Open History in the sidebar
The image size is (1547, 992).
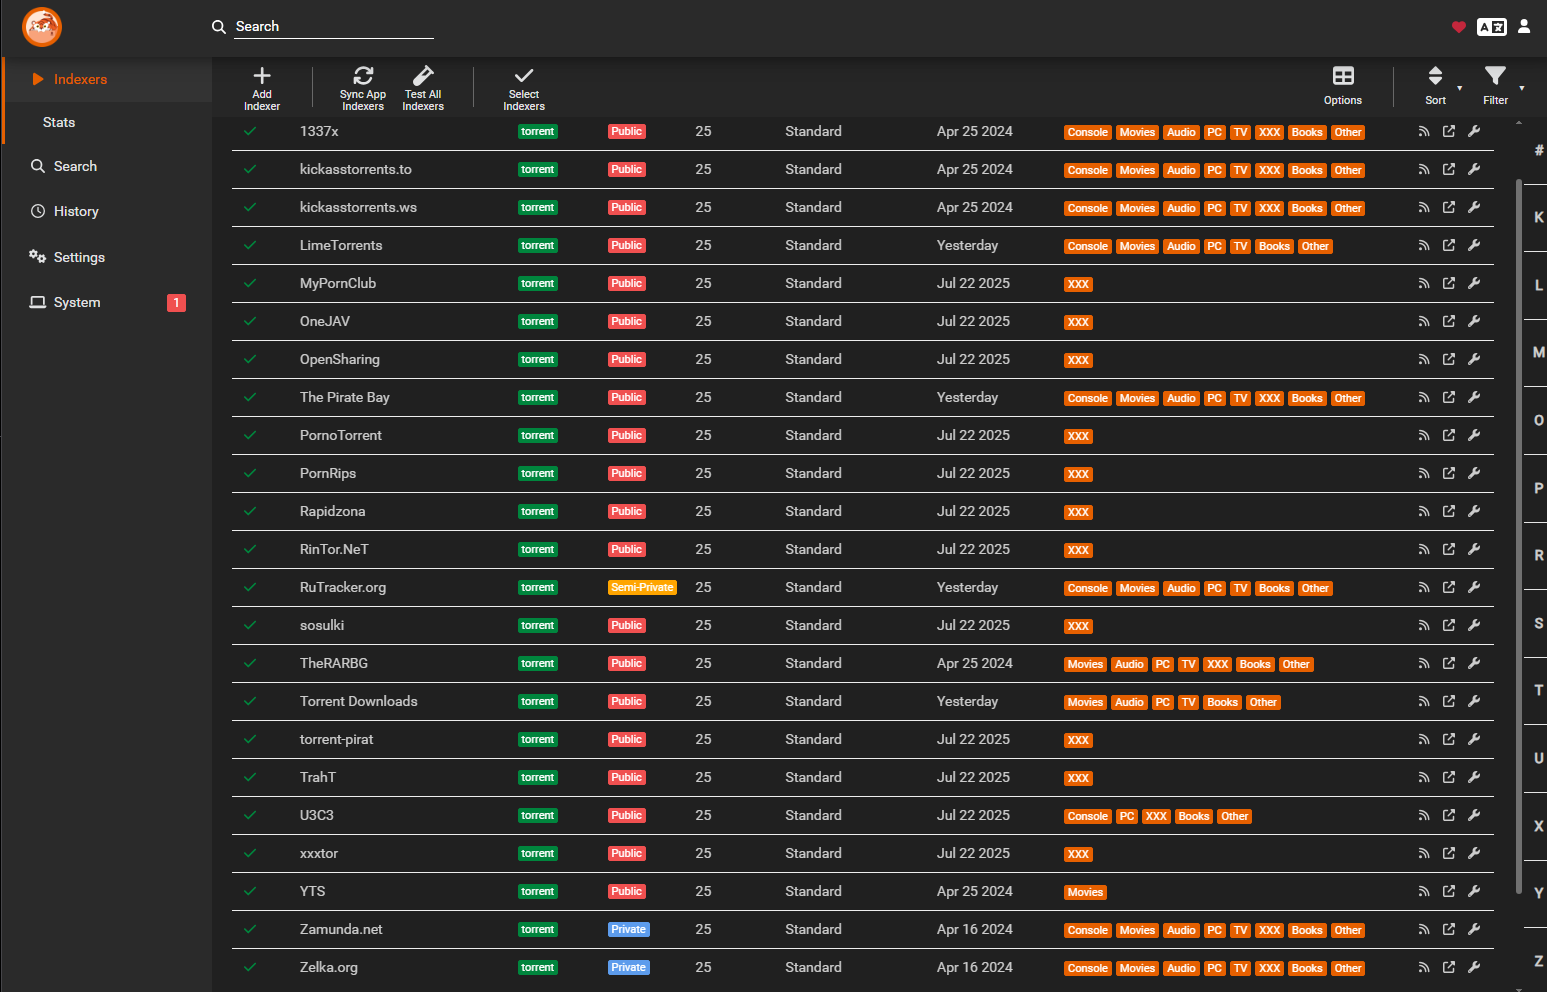(106, 211)
